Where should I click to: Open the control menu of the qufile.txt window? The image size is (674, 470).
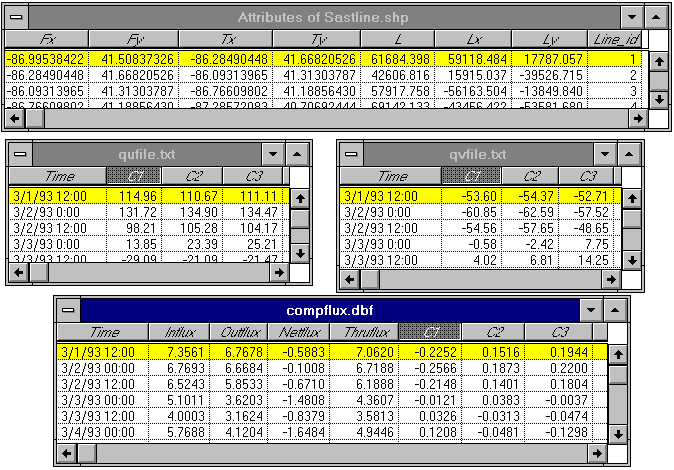click(x=20, y=154)
